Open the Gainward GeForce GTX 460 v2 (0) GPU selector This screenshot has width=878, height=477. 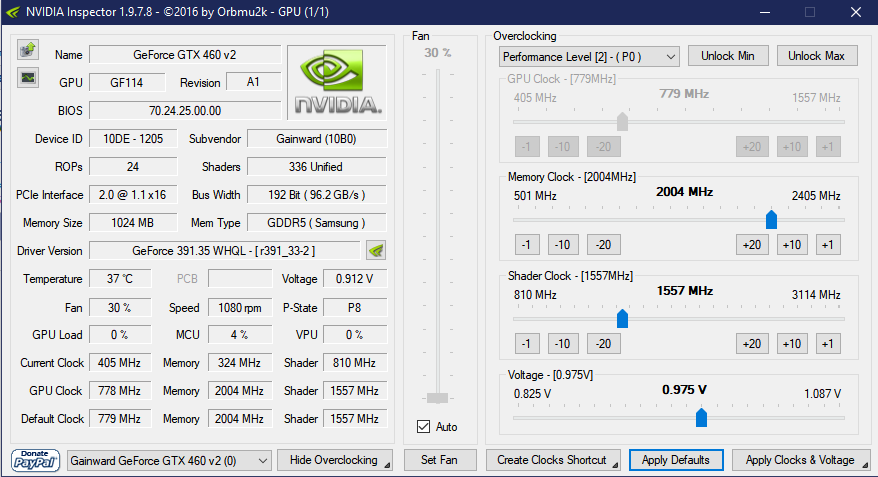click(169, 461)
